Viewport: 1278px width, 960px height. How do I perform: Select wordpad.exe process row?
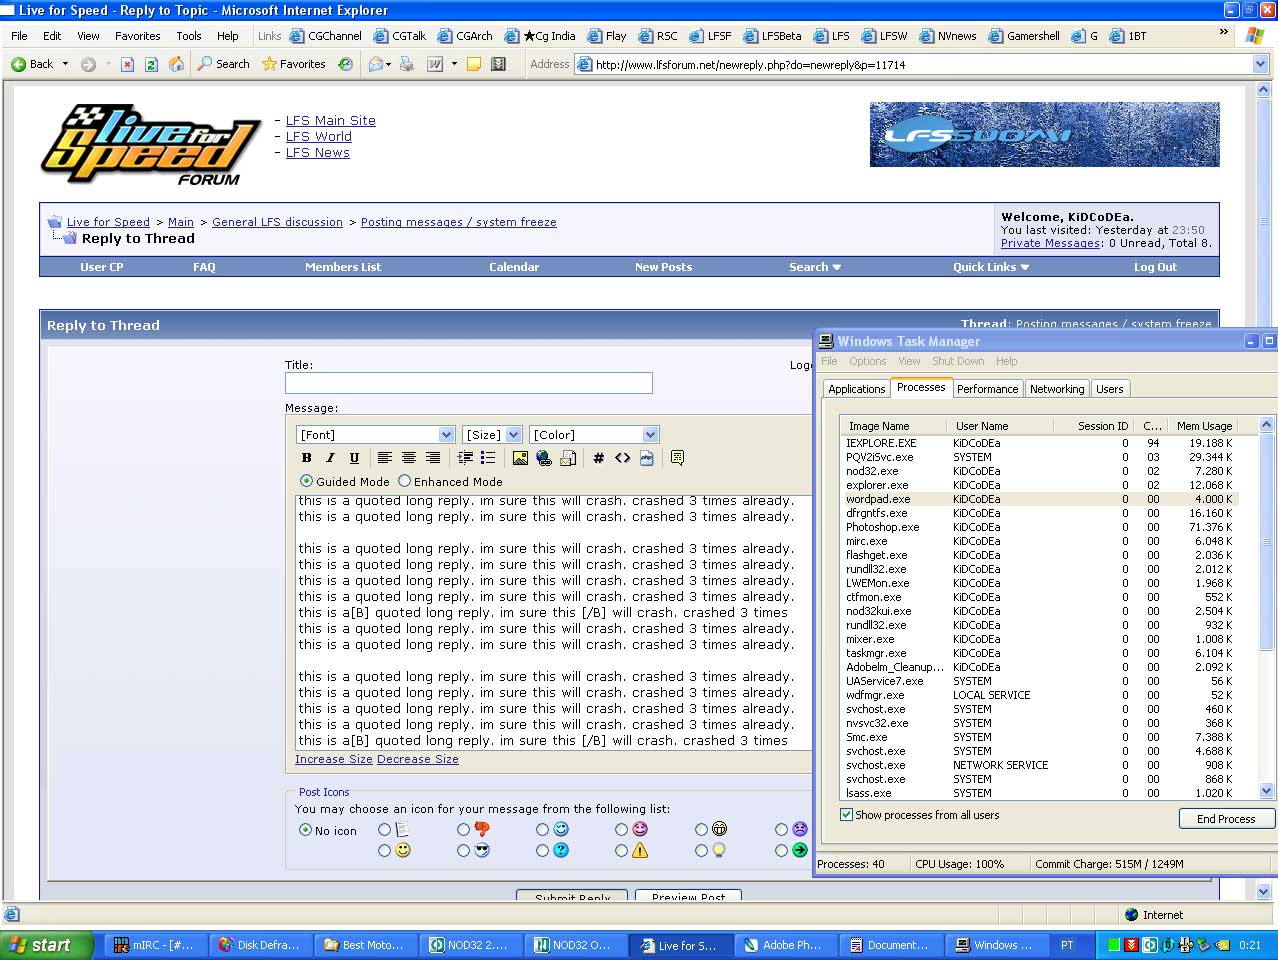(x=1040, y=499)
